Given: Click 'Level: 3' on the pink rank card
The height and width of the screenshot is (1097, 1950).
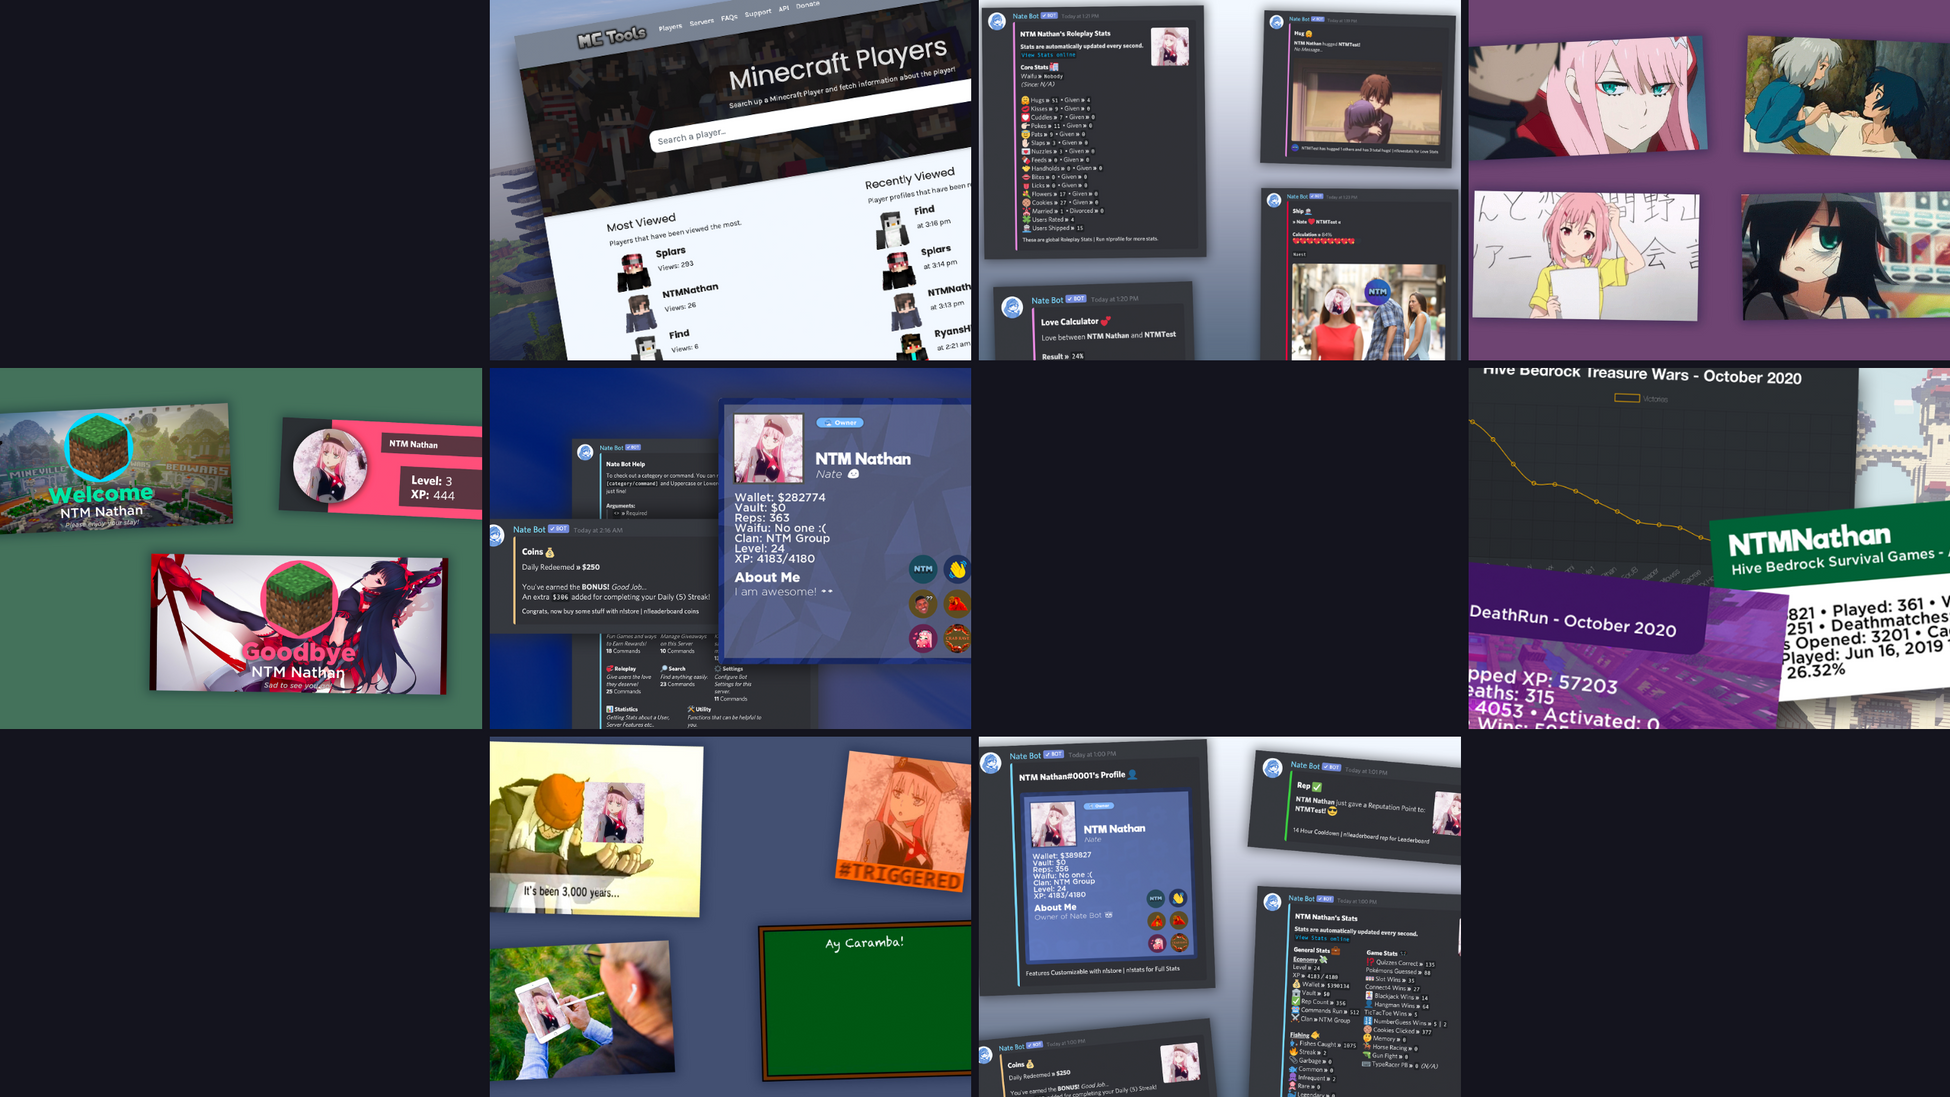Looking at the screenshot, I should point(431,480).
